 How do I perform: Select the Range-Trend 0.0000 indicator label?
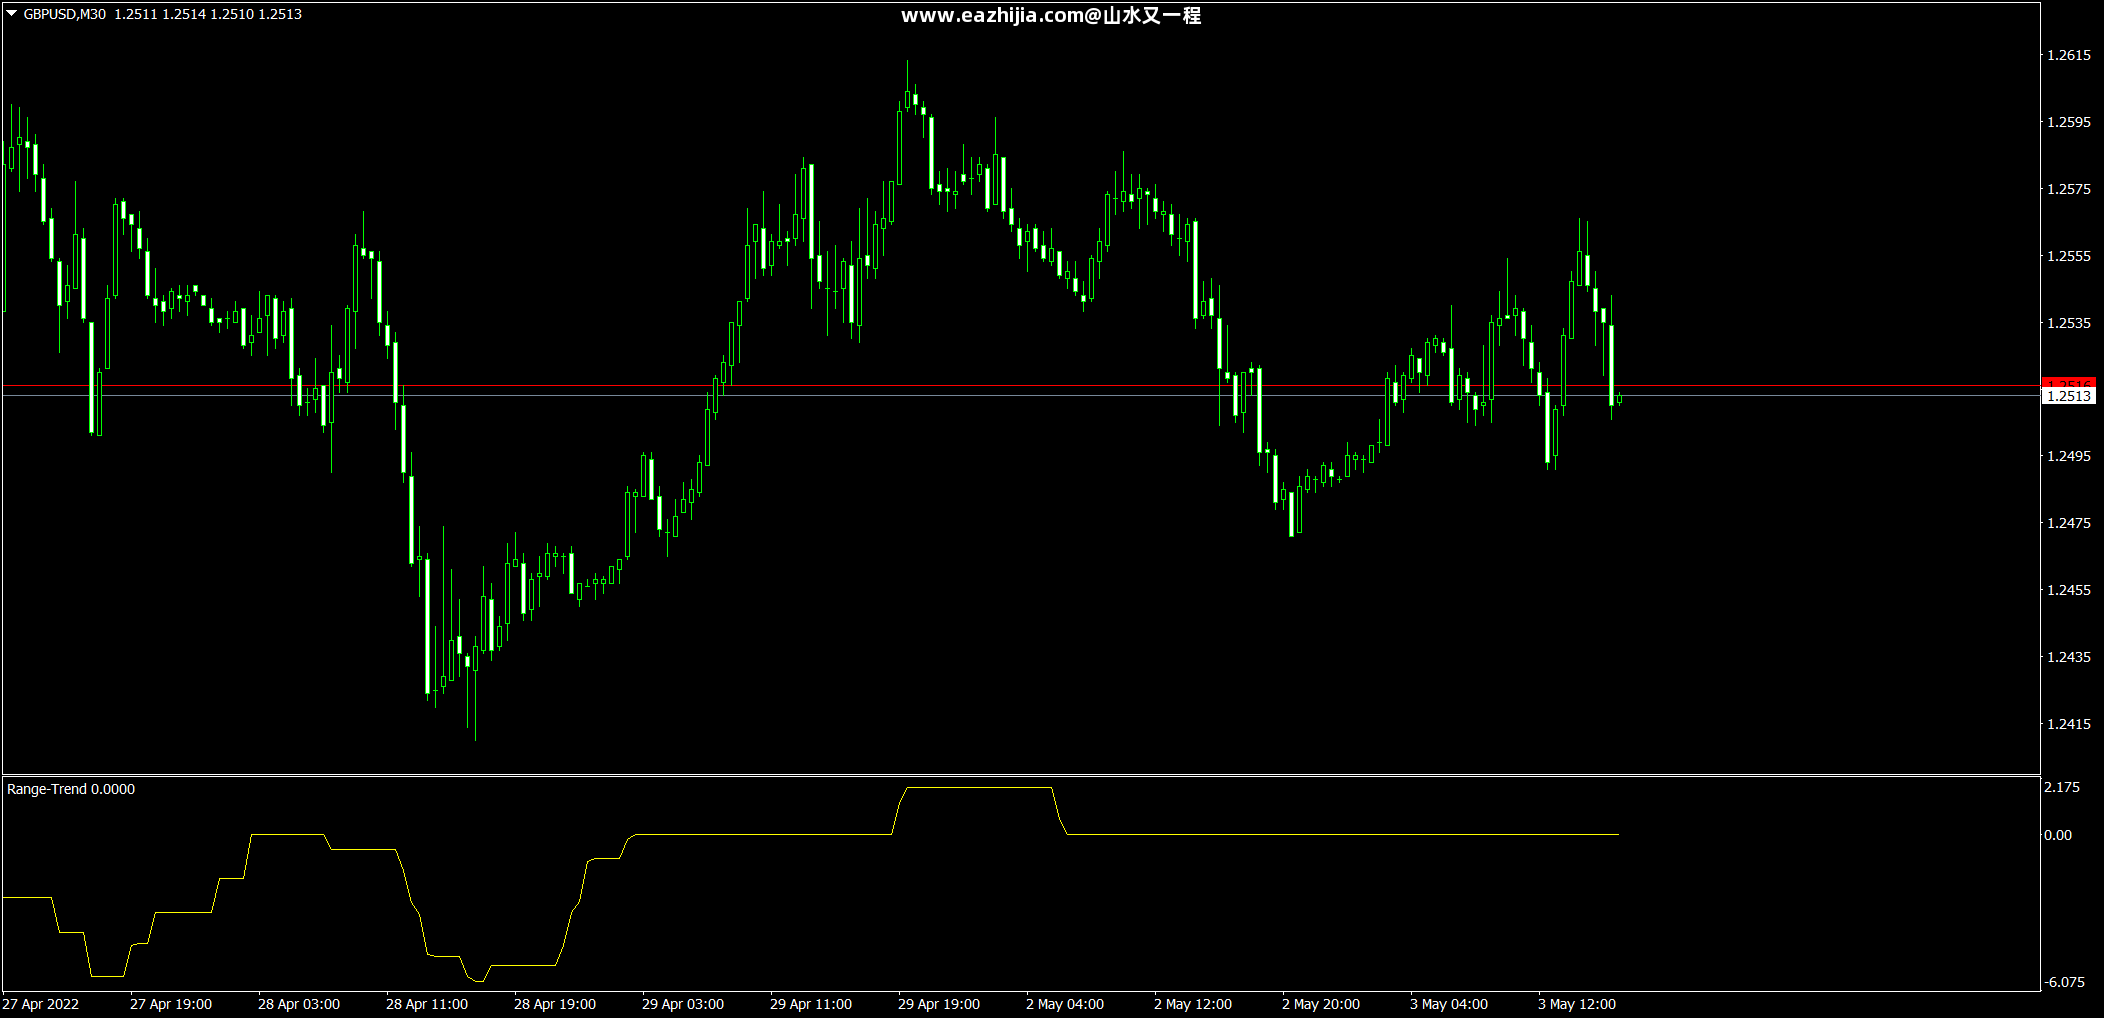[x=71, y=789]
